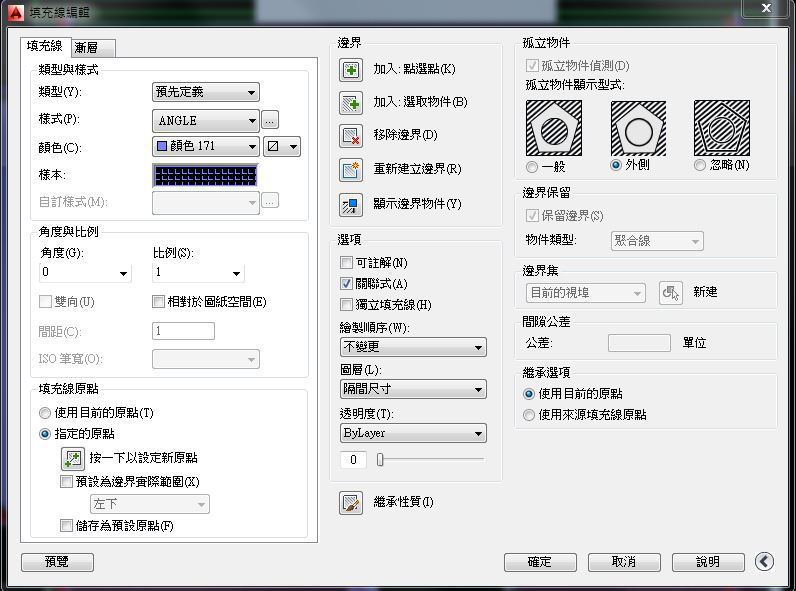Click the 取消 button
The image size is (796, 591).
pos(624,562)
